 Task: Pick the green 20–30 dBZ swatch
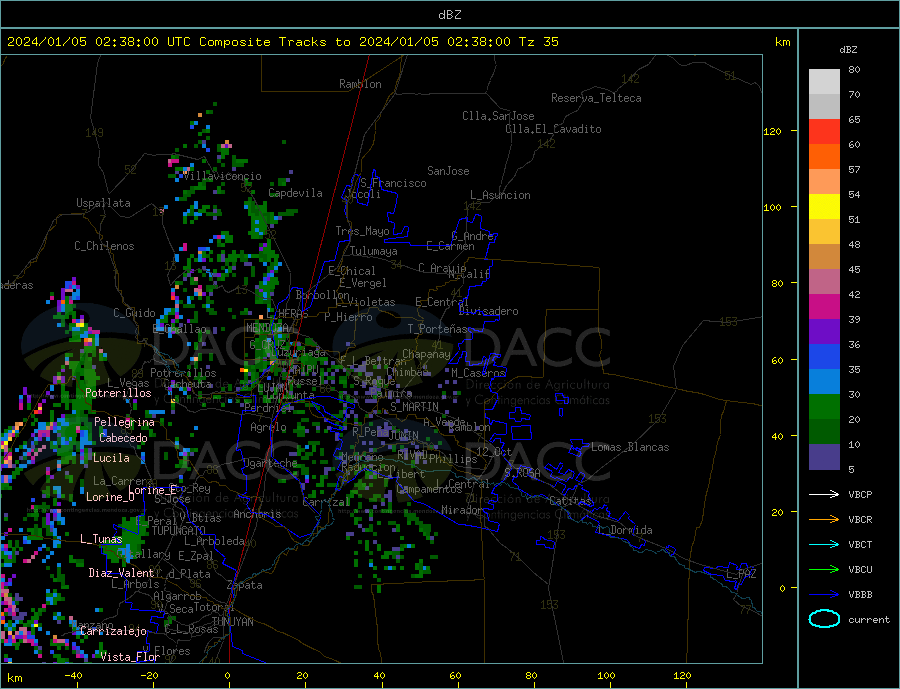pyautogui.click(x=824, y=407)
